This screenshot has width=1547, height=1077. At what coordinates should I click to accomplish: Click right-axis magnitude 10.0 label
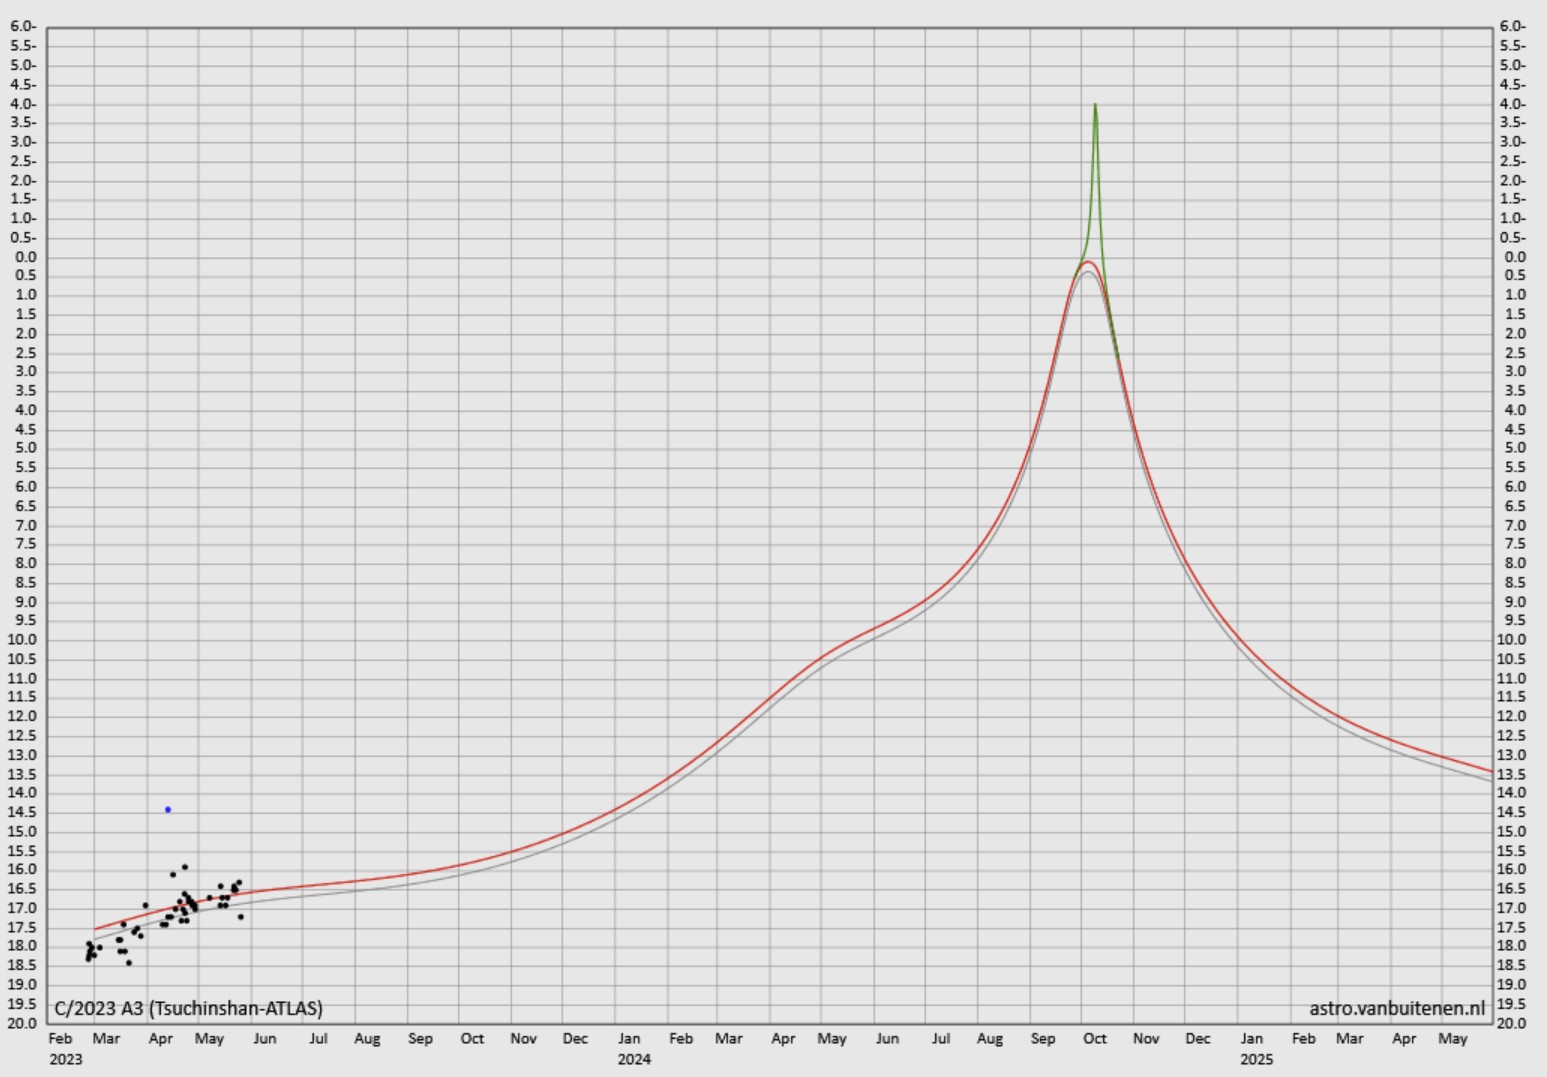[1512, 640]
